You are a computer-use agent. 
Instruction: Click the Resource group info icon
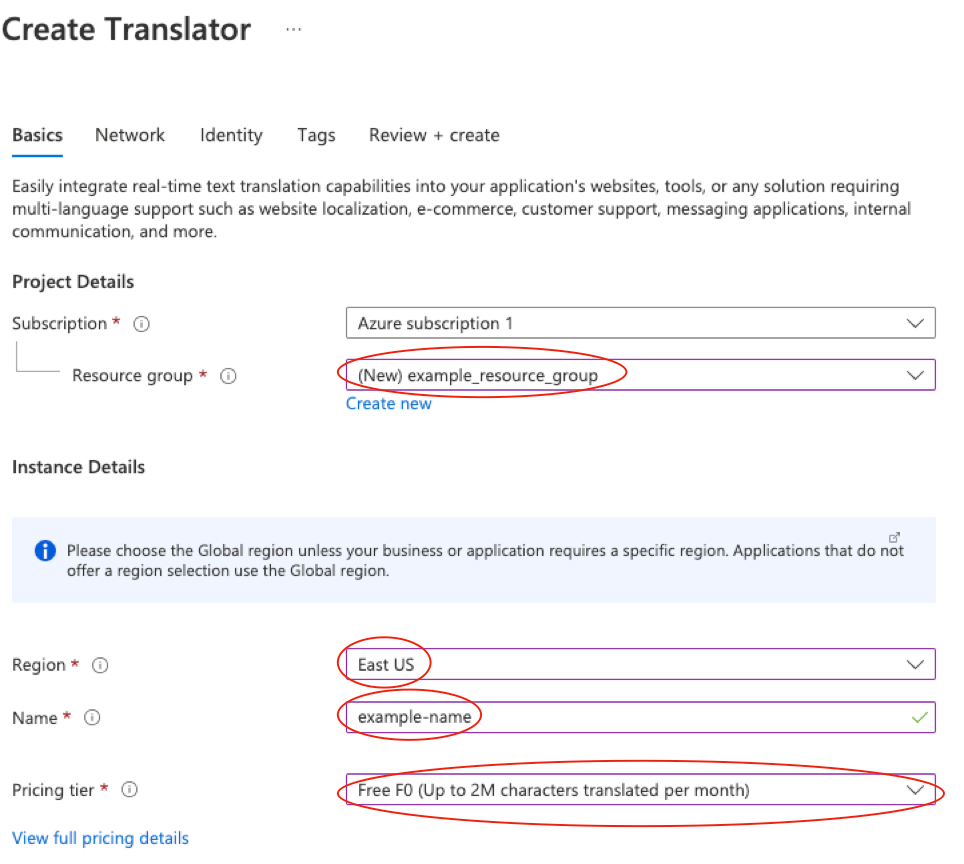(228, 376)
